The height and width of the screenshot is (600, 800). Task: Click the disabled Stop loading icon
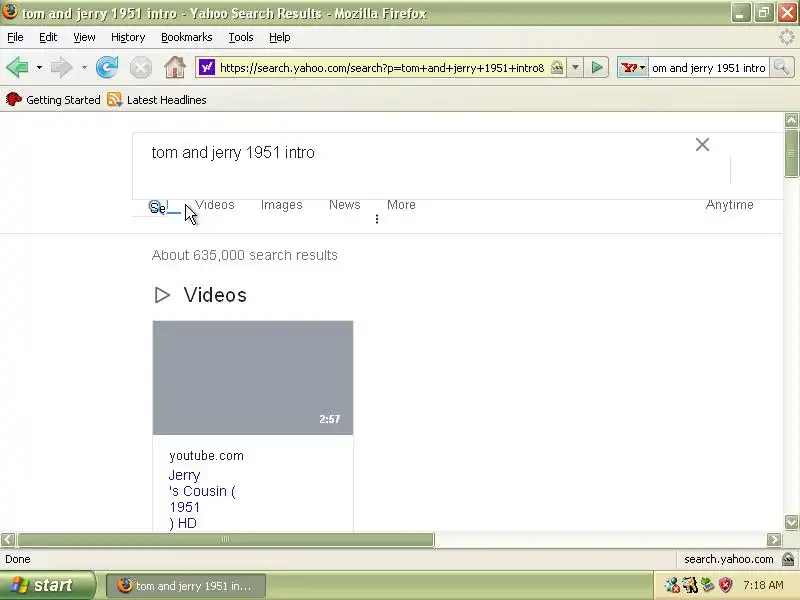[140, 67]
